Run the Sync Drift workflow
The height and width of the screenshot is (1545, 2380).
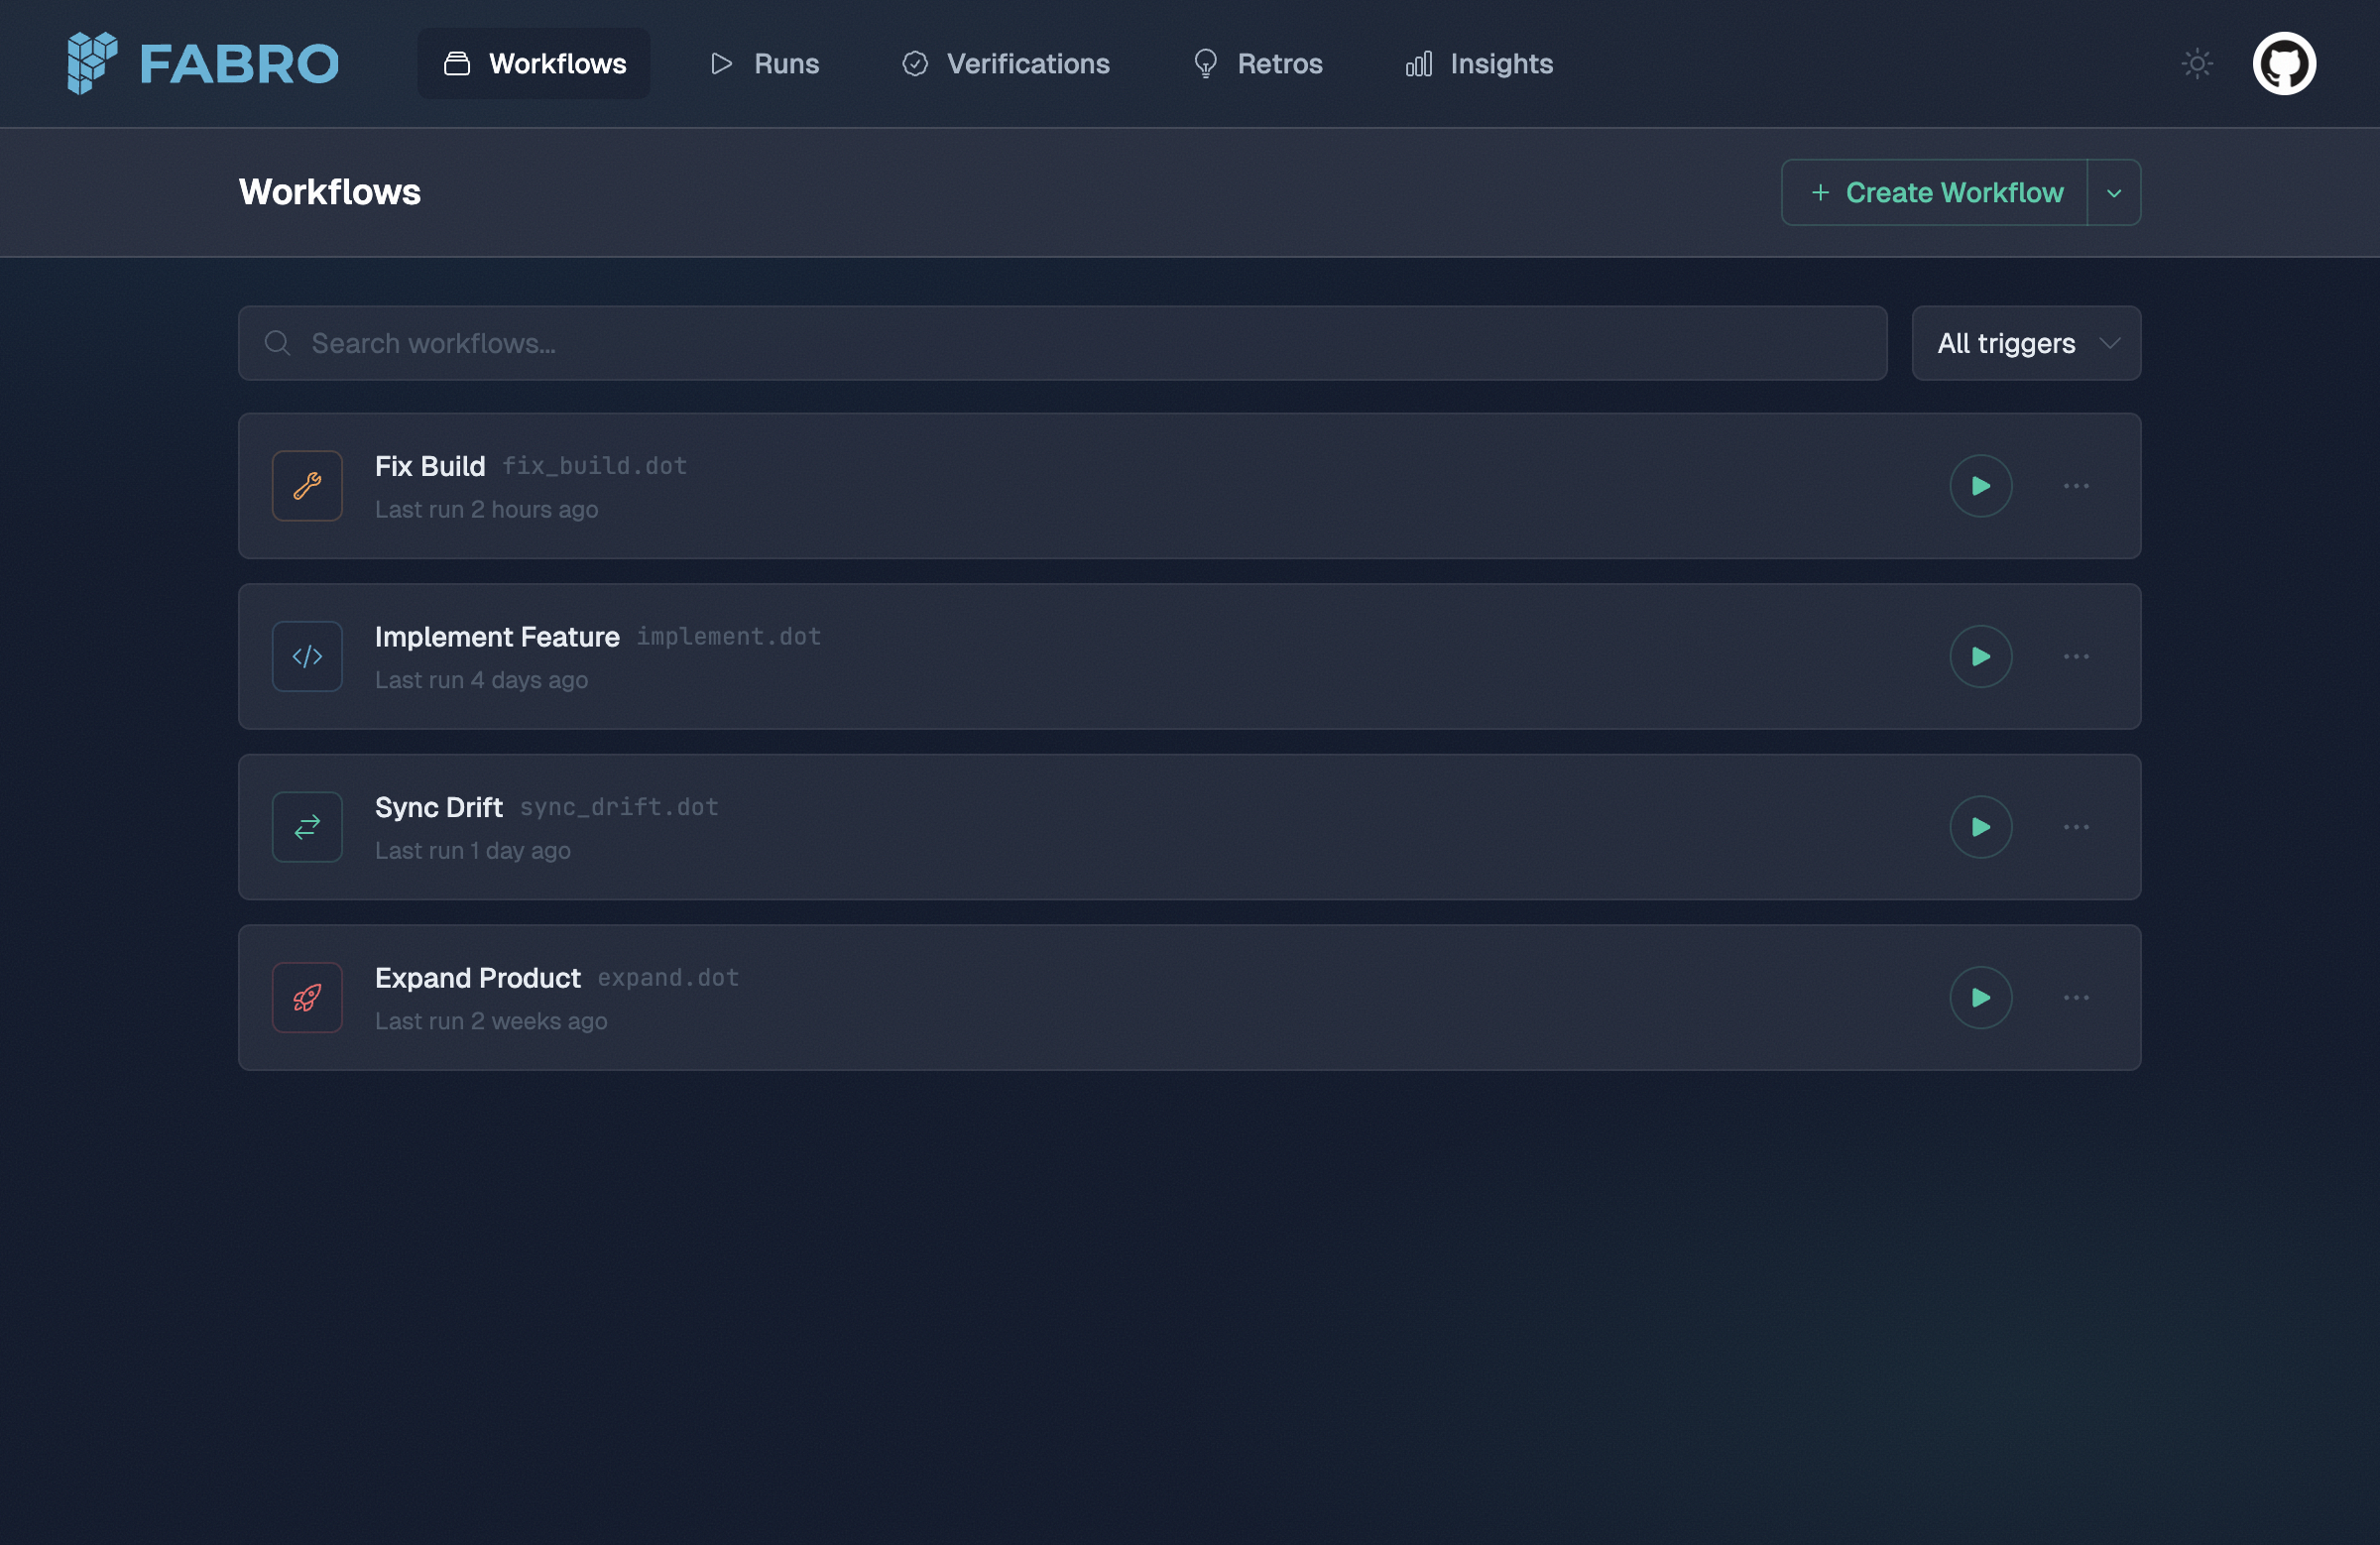pos(1981,827)
